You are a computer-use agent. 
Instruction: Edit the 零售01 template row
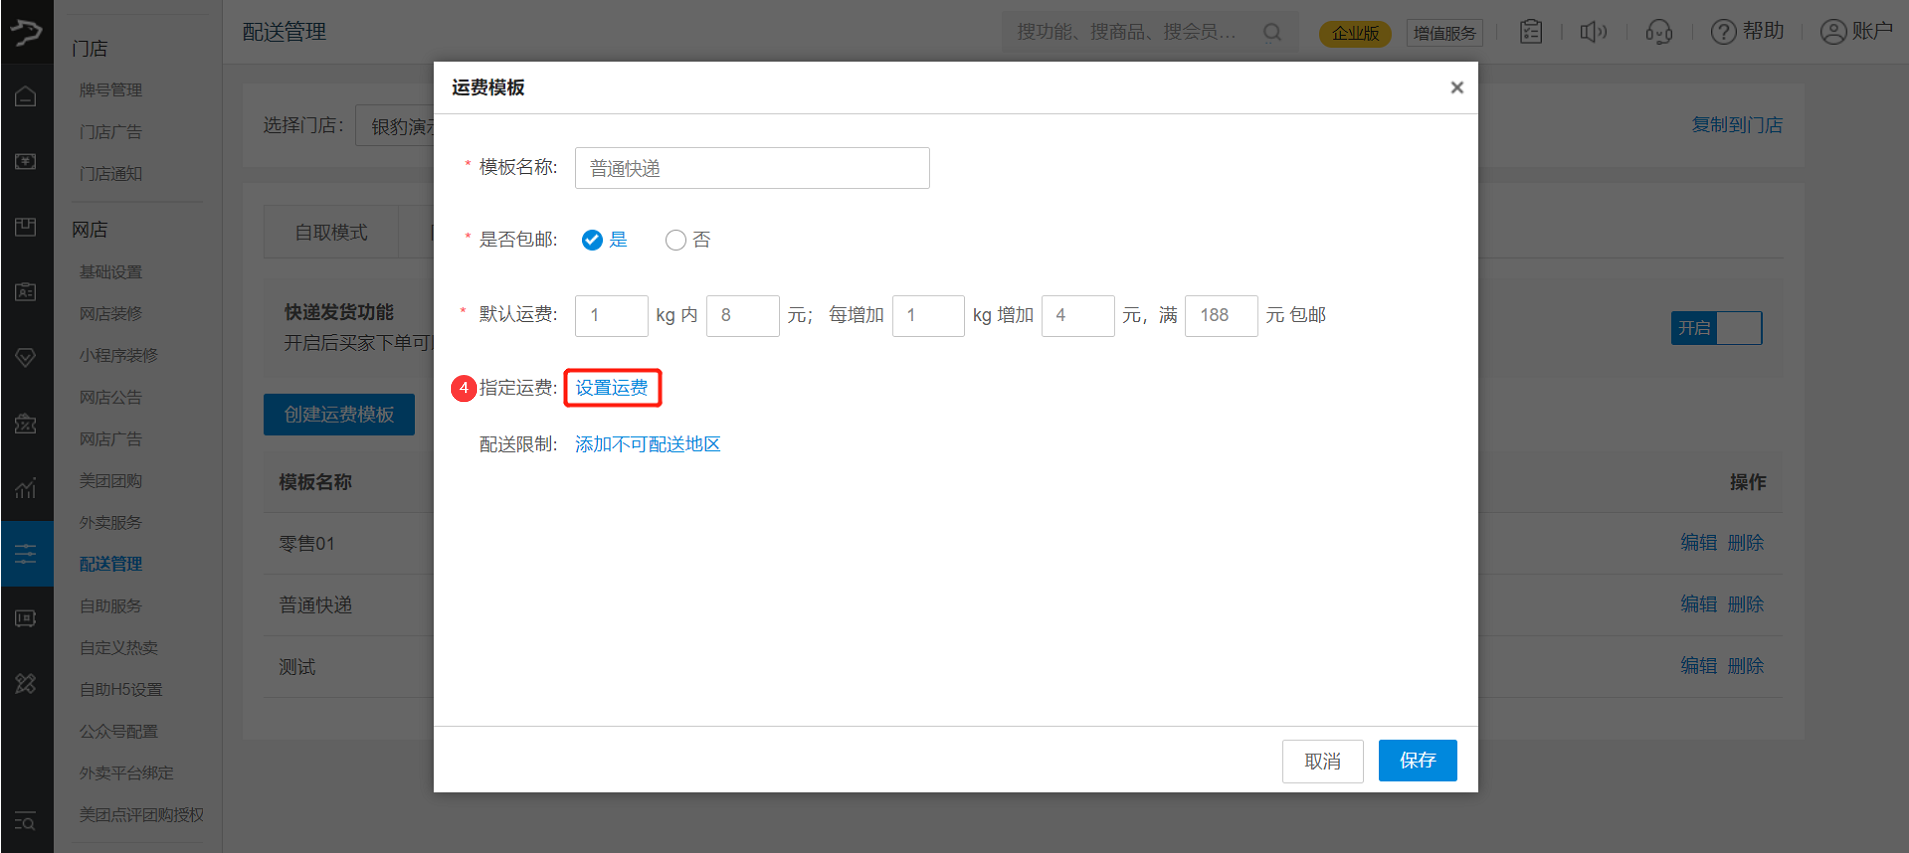(1699, 543)
